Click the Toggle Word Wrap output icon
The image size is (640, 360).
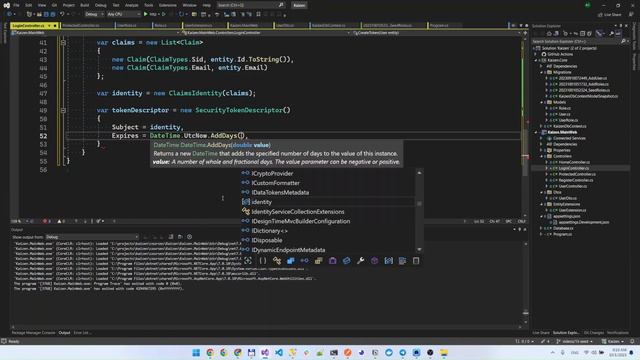(x=180, y=237)
